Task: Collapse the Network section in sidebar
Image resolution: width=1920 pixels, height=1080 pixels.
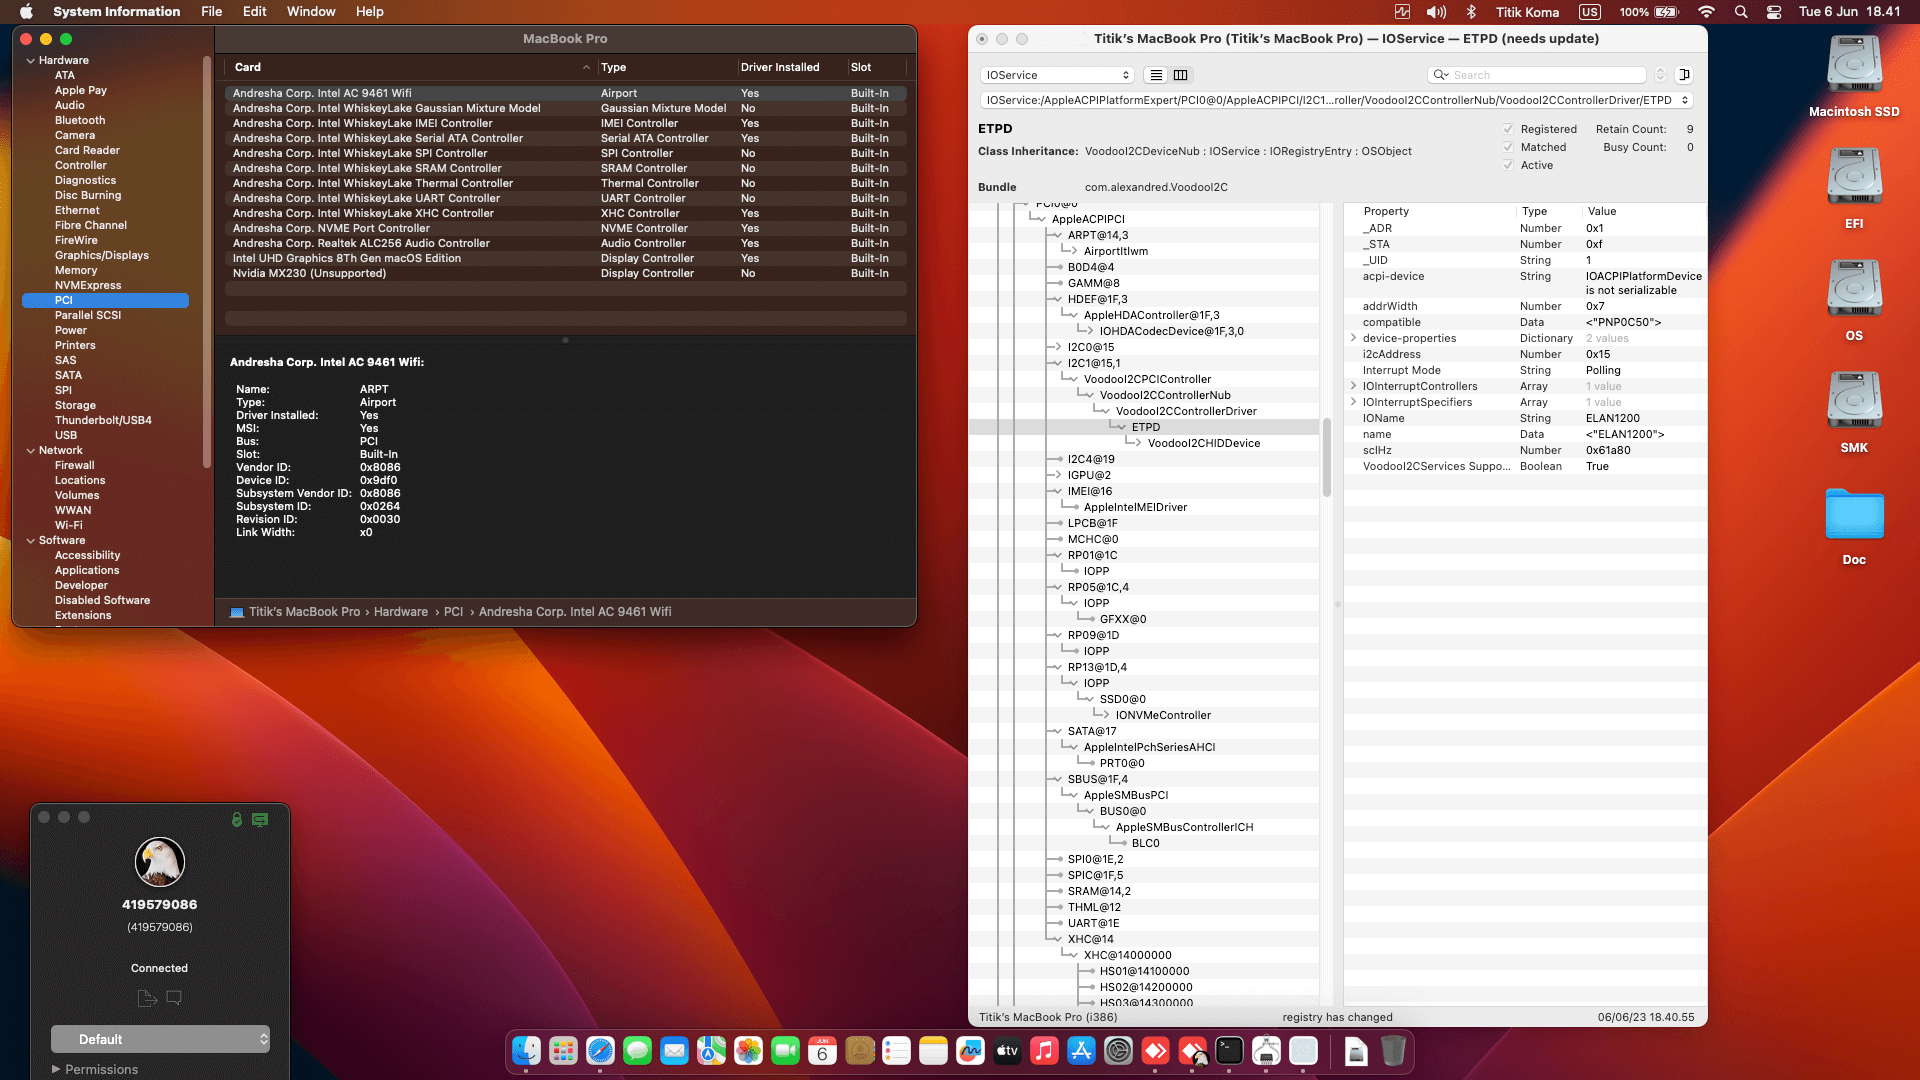Action: [30, 450]
